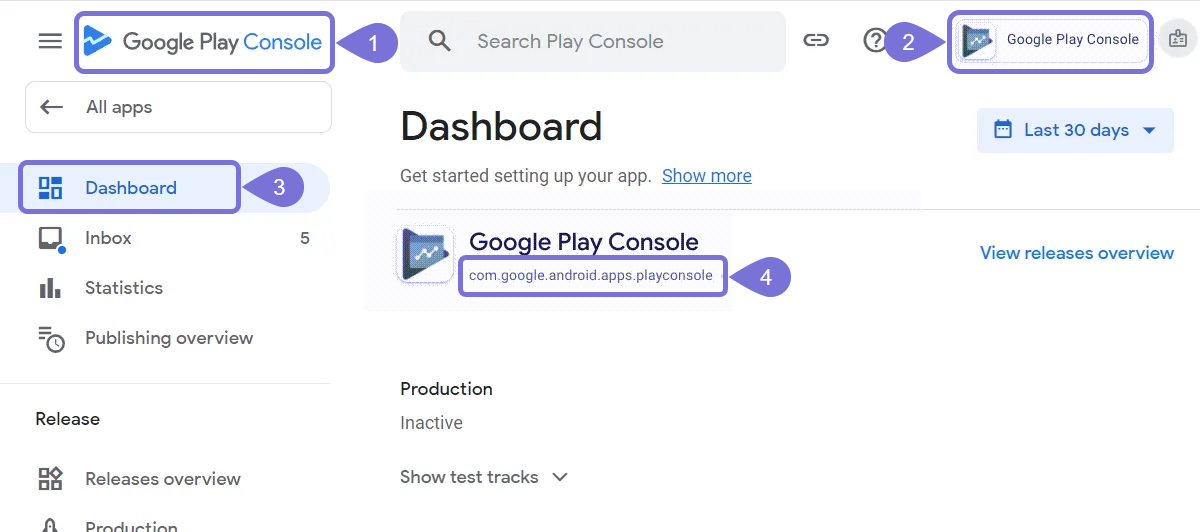Open the hamburger navigation menu

coord(50,41)
